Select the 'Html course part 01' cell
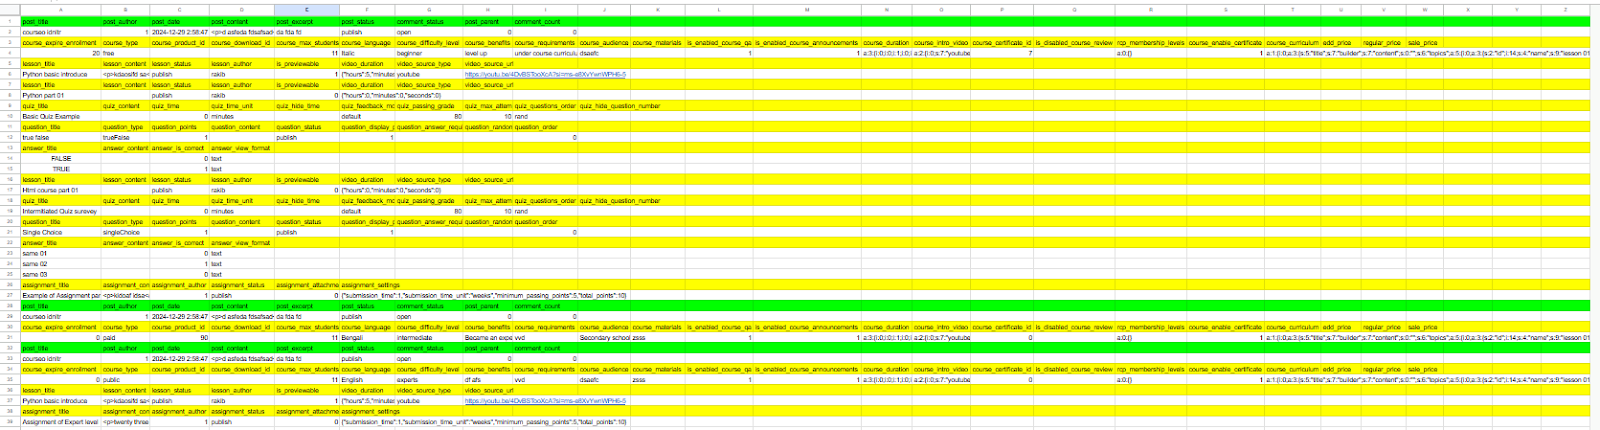The image size is (1600, 430). pyautogui.click(x=60, y=190)
